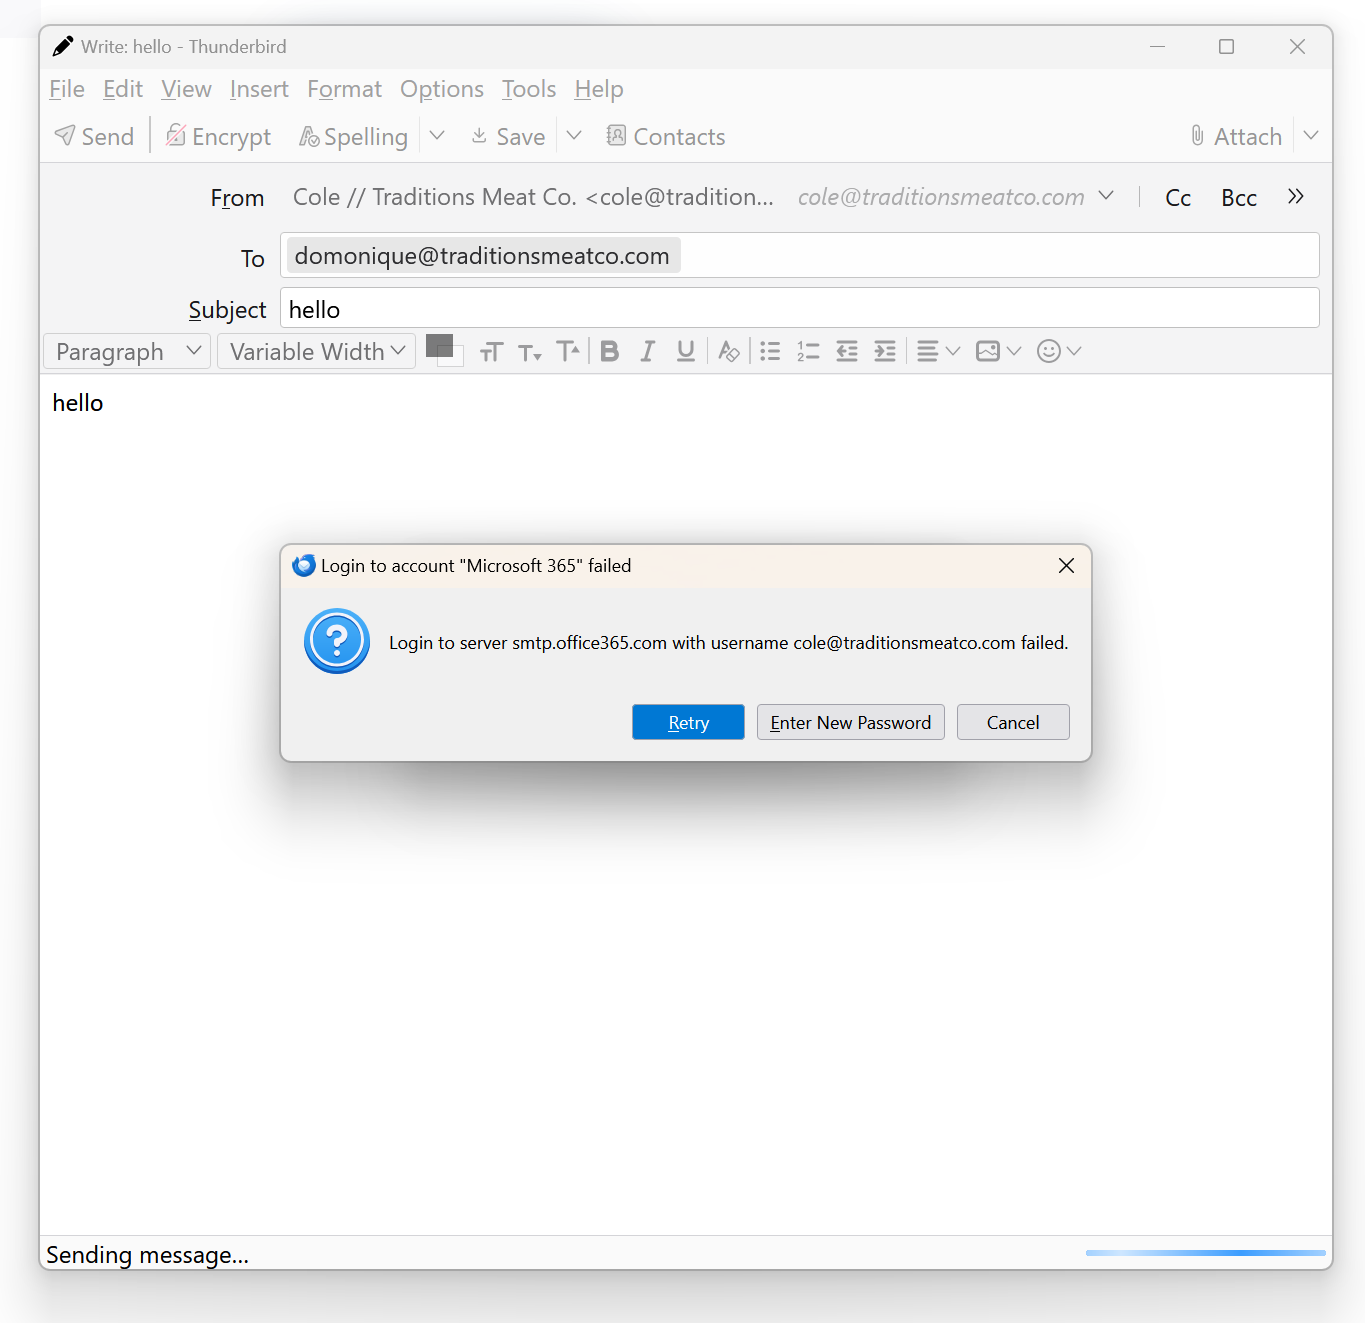Open the Contacts sidebar
Screen dimensions: 1365x1323
[x=666, y=137]
